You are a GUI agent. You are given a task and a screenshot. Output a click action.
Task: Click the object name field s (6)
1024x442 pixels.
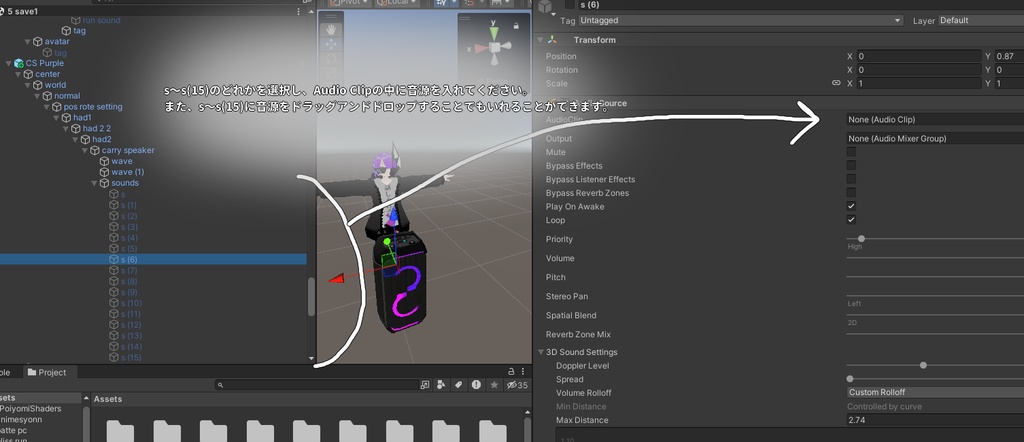point(800,5)
